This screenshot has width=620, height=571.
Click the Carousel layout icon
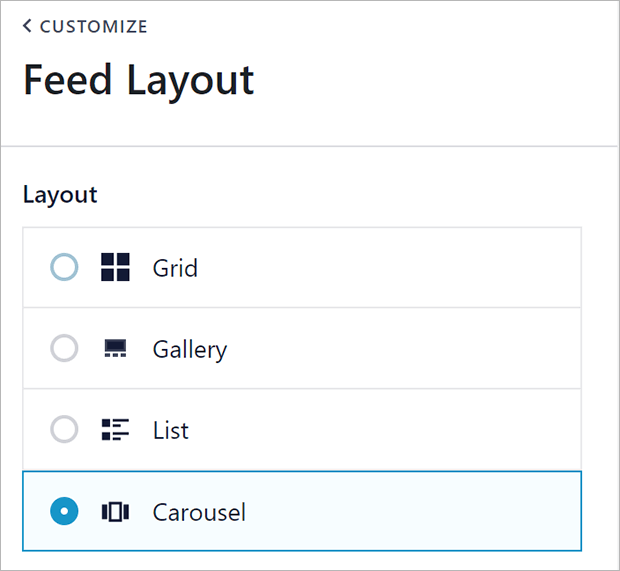pyautogui.click(x=115, y=512)
